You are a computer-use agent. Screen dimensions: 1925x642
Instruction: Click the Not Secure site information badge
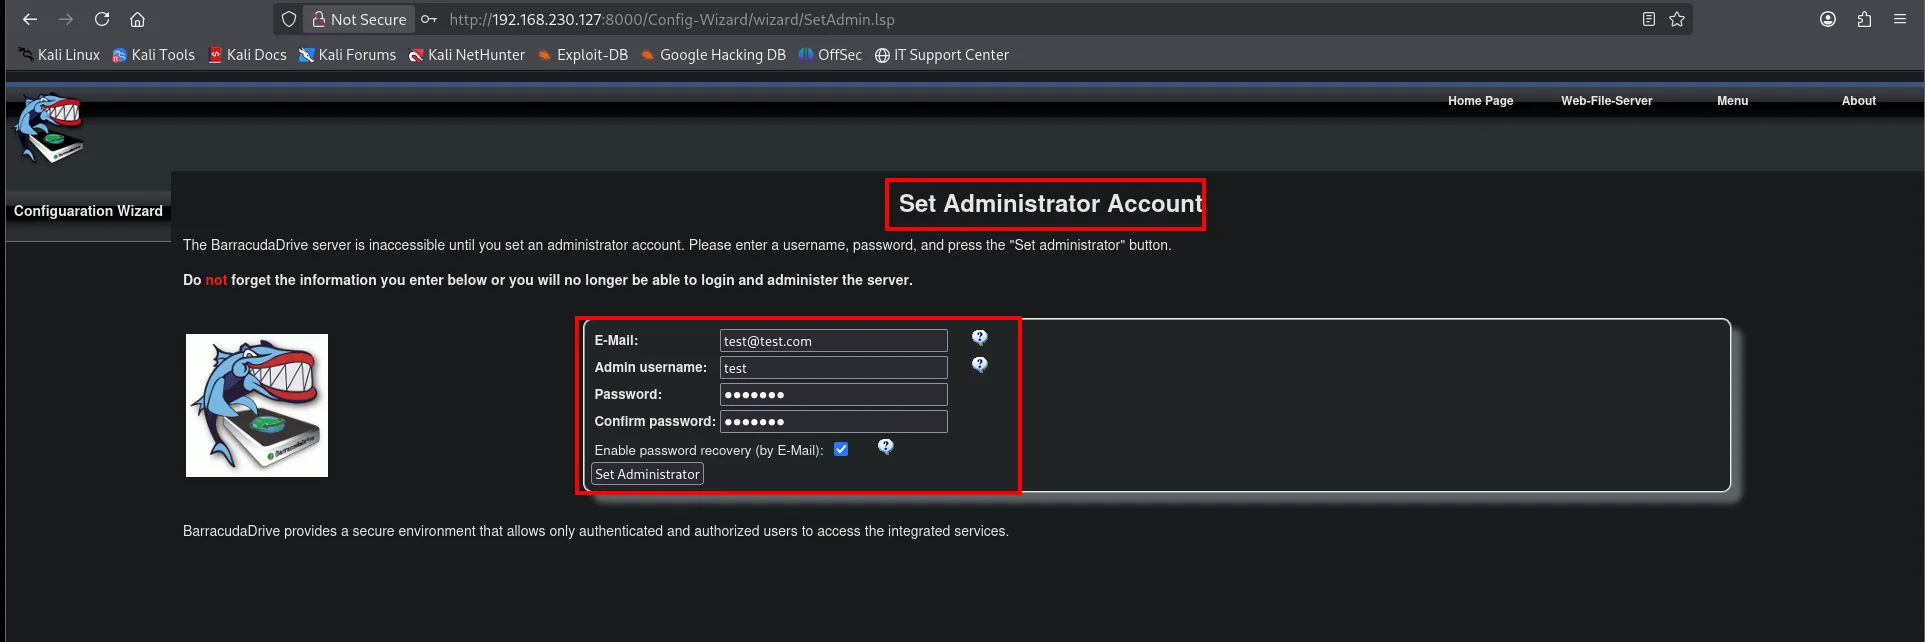click(359, 19)
